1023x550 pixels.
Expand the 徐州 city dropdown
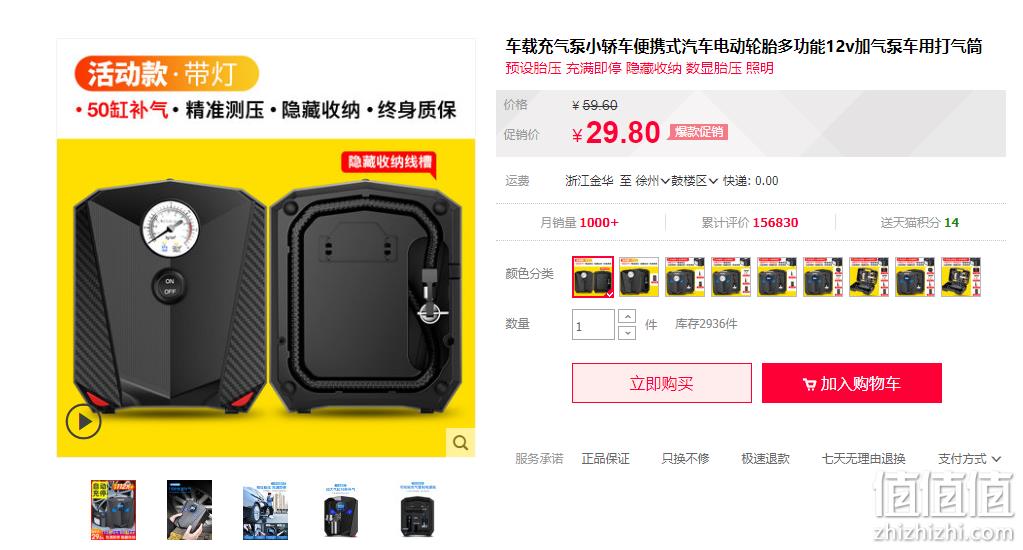652,181
